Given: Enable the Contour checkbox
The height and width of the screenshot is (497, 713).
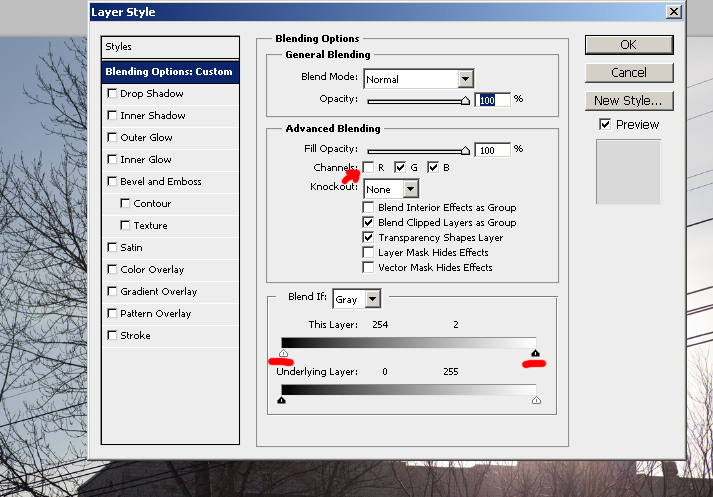Looking at the screenshot, I should coord(125,203).
